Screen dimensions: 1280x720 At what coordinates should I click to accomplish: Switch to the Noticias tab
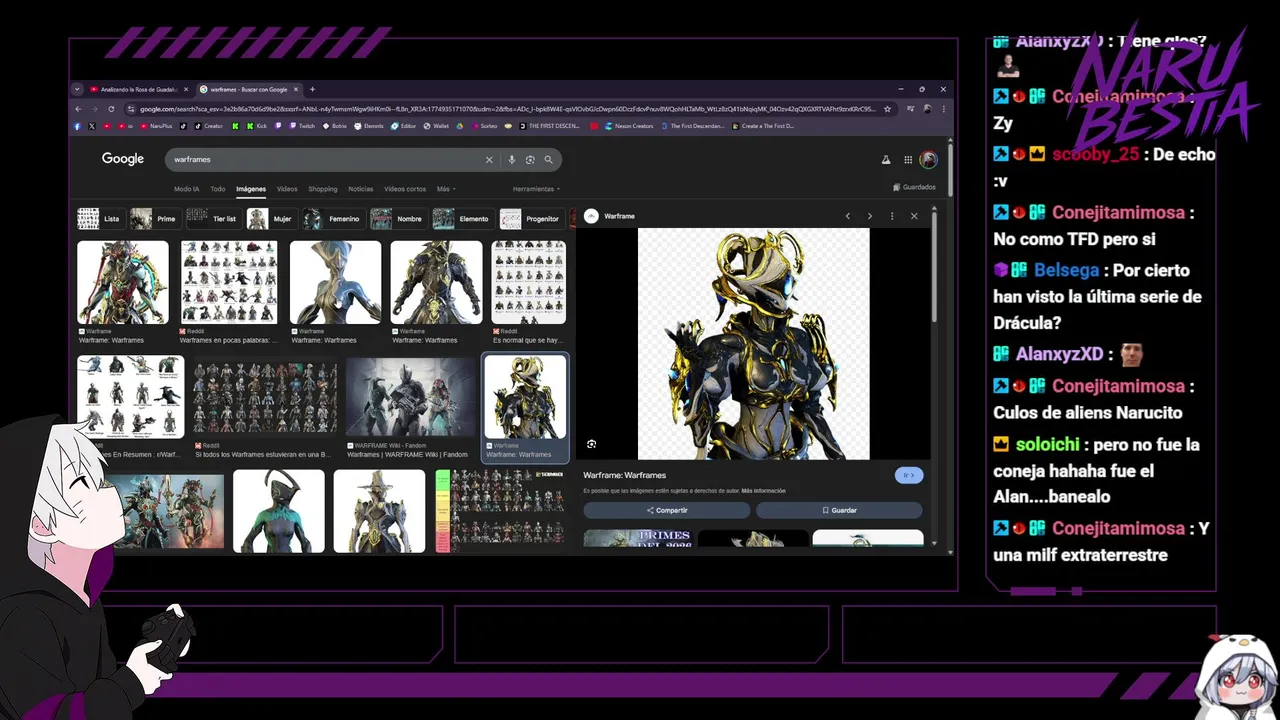[361, 189]
